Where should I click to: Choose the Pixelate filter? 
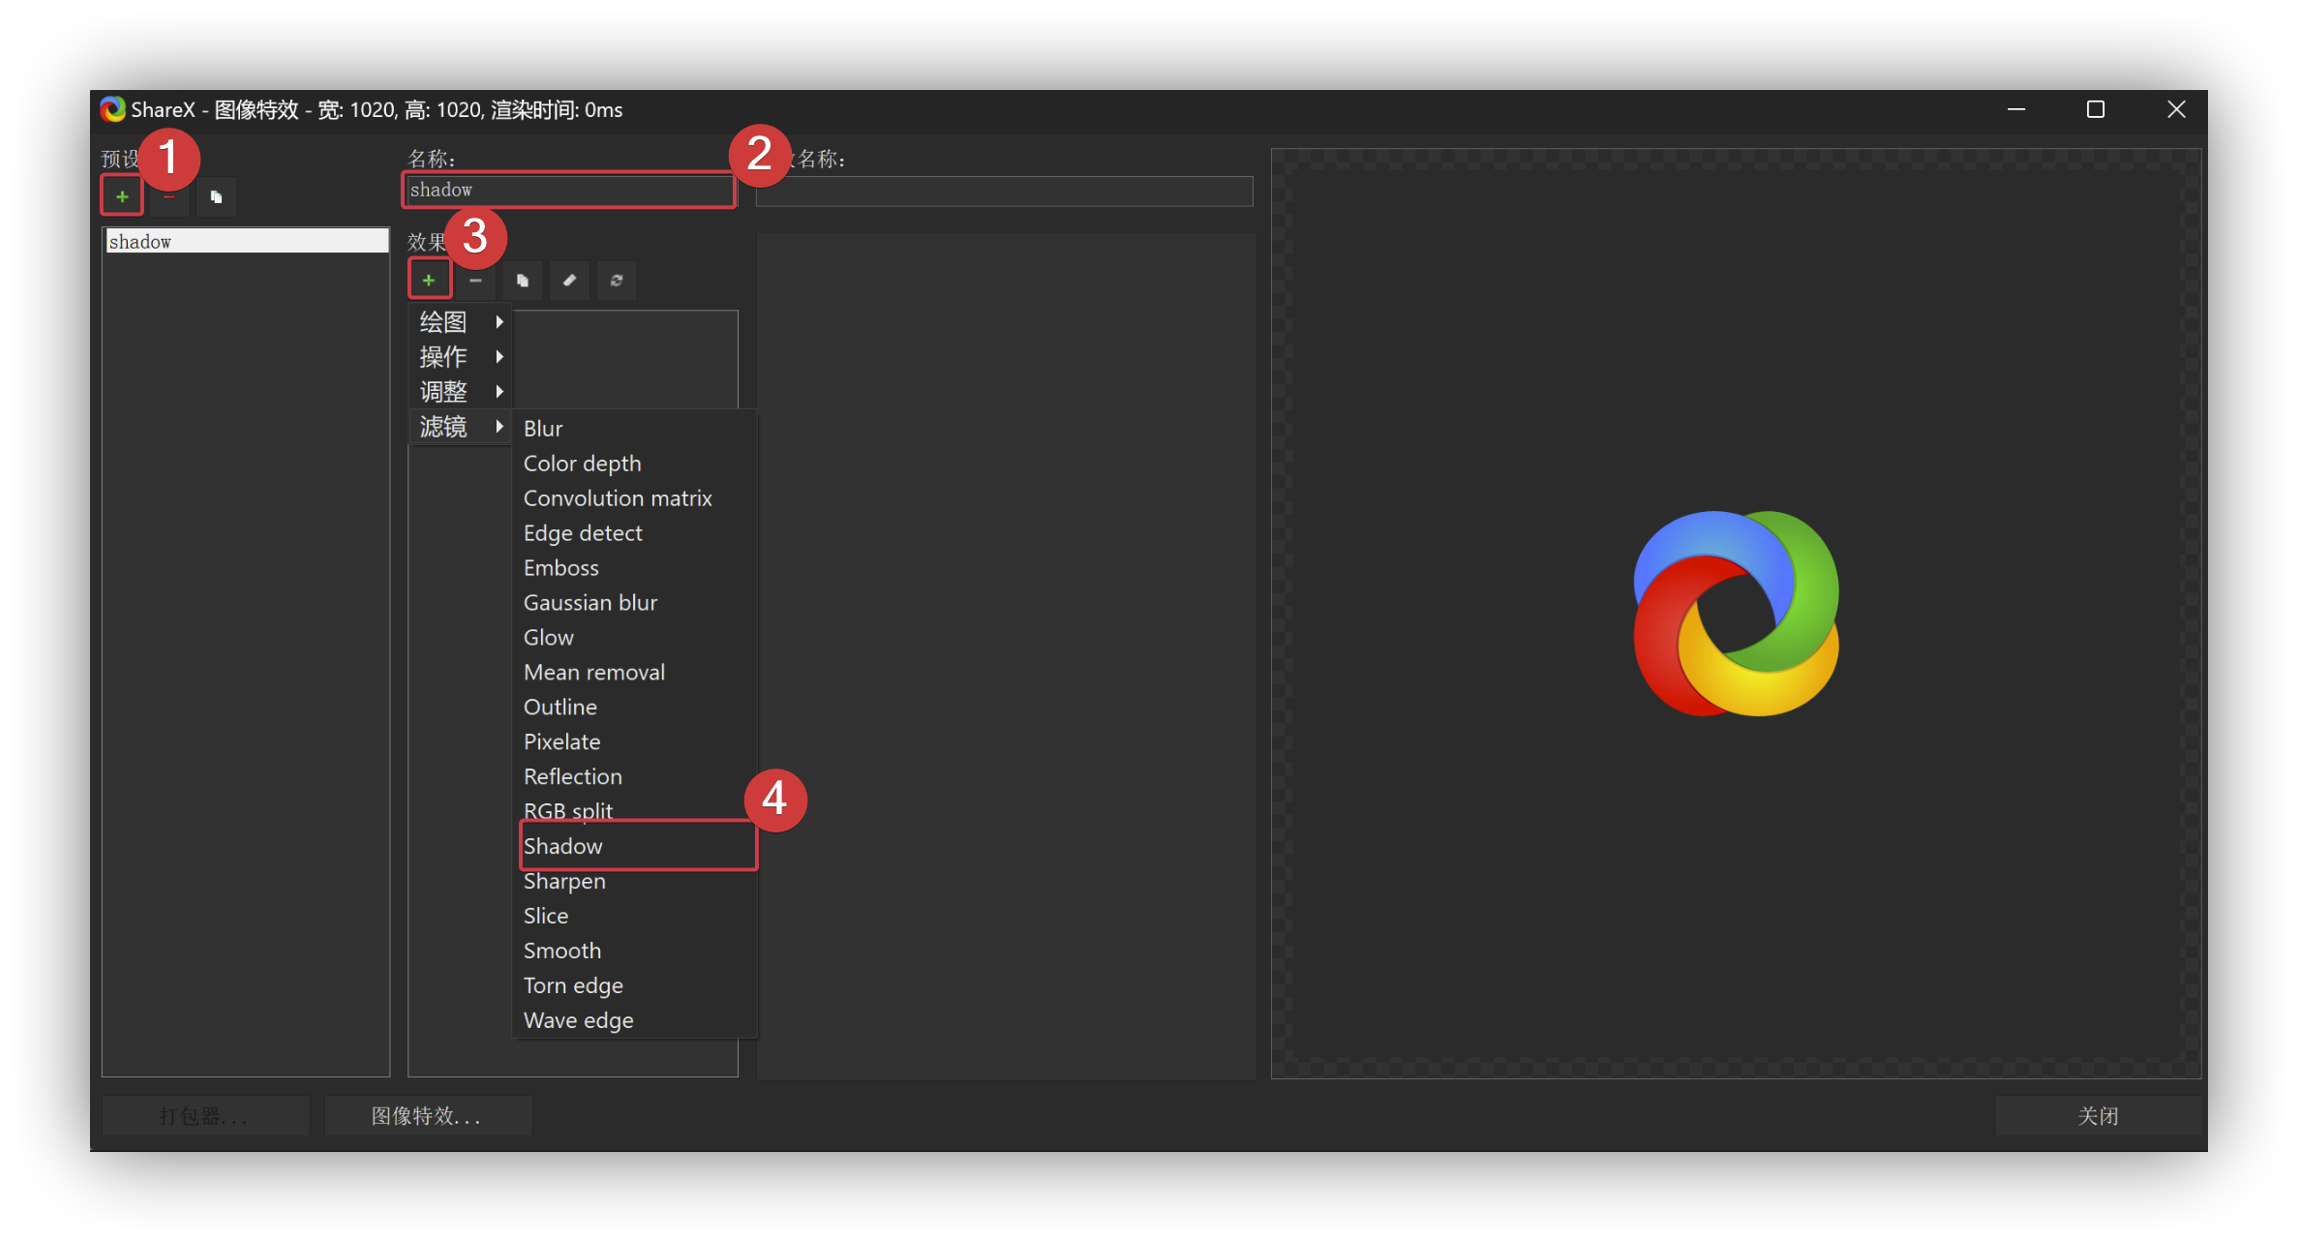click(635, 742)
